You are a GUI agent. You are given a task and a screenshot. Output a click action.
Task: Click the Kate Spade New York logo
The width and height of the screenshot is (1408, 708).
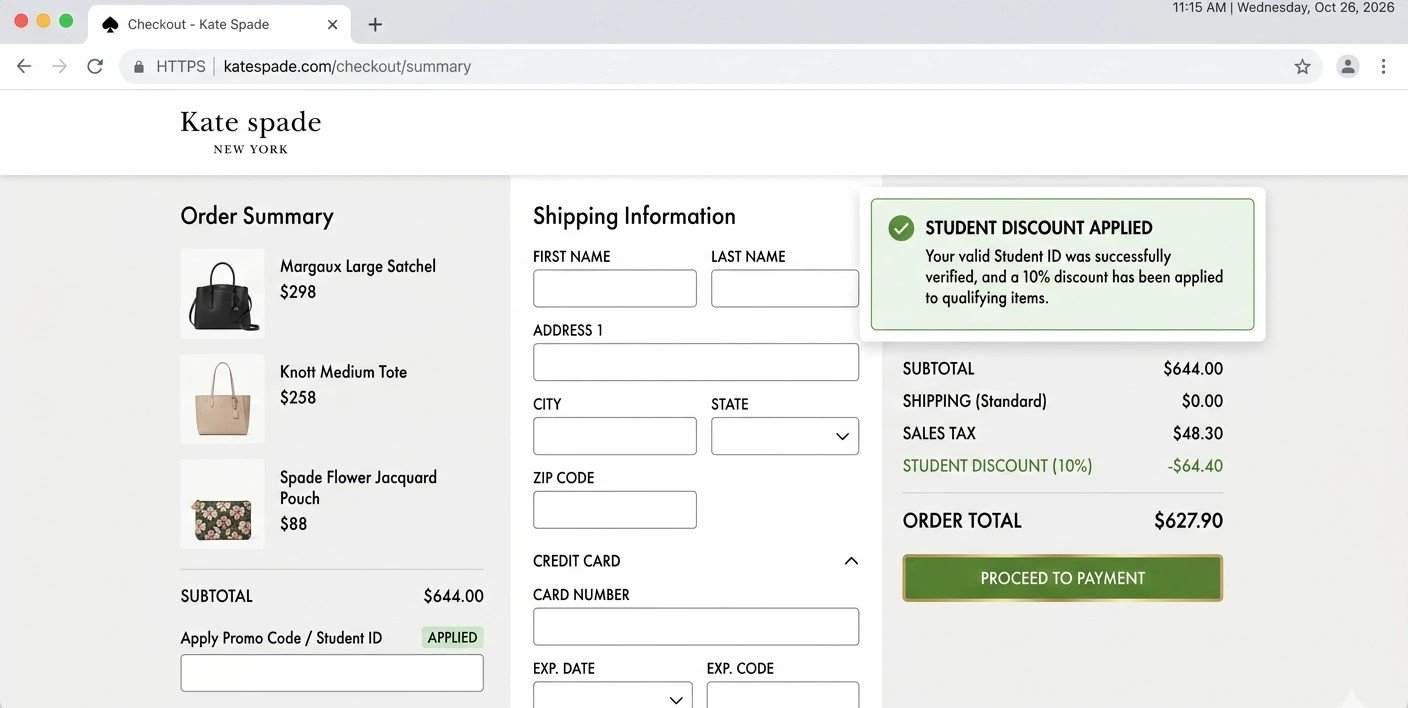click(250, 132)
